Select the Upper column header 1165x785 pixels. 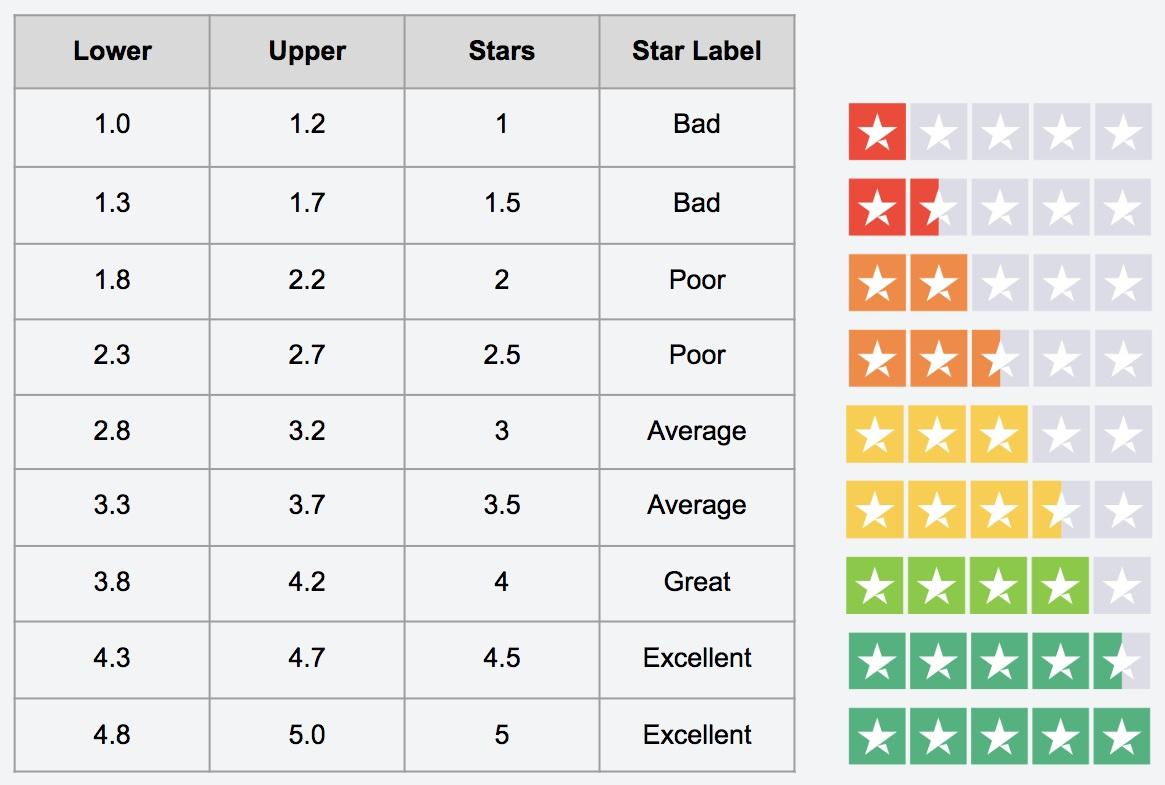pyautogui.click(x=307, y=51)
